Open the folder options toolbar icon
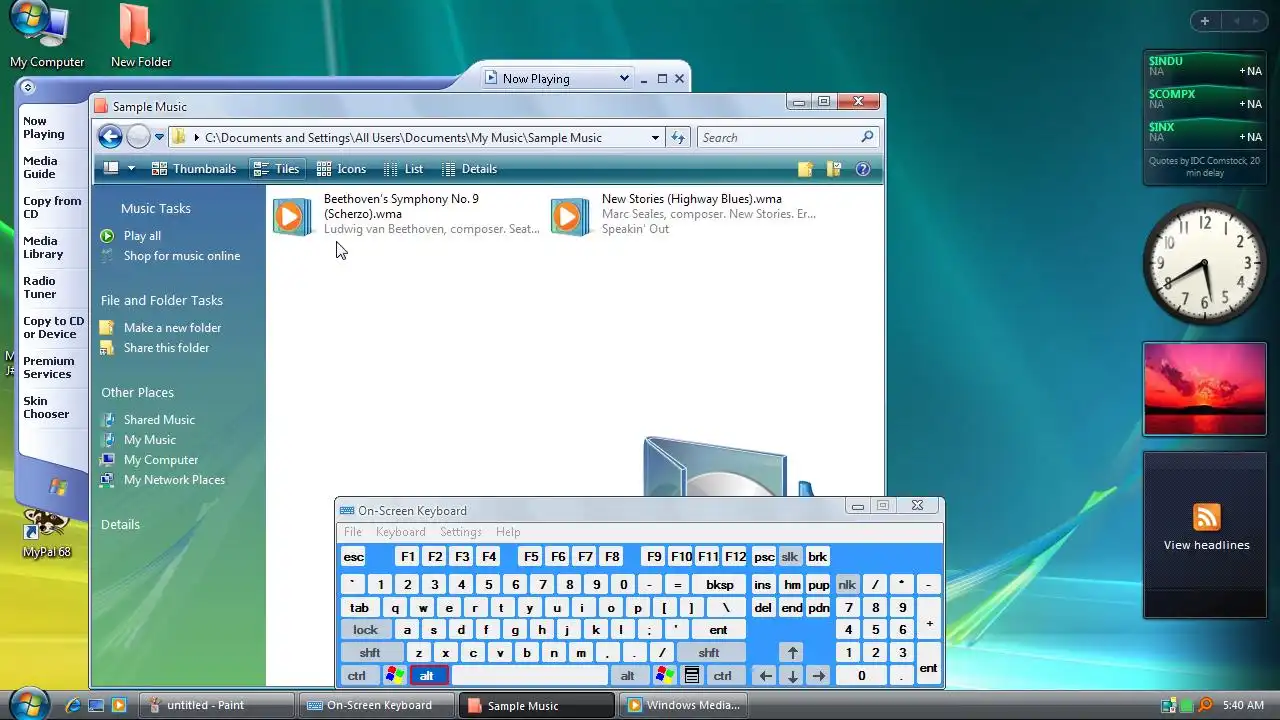Viewport: 1280px width, 720px height. 834,169
